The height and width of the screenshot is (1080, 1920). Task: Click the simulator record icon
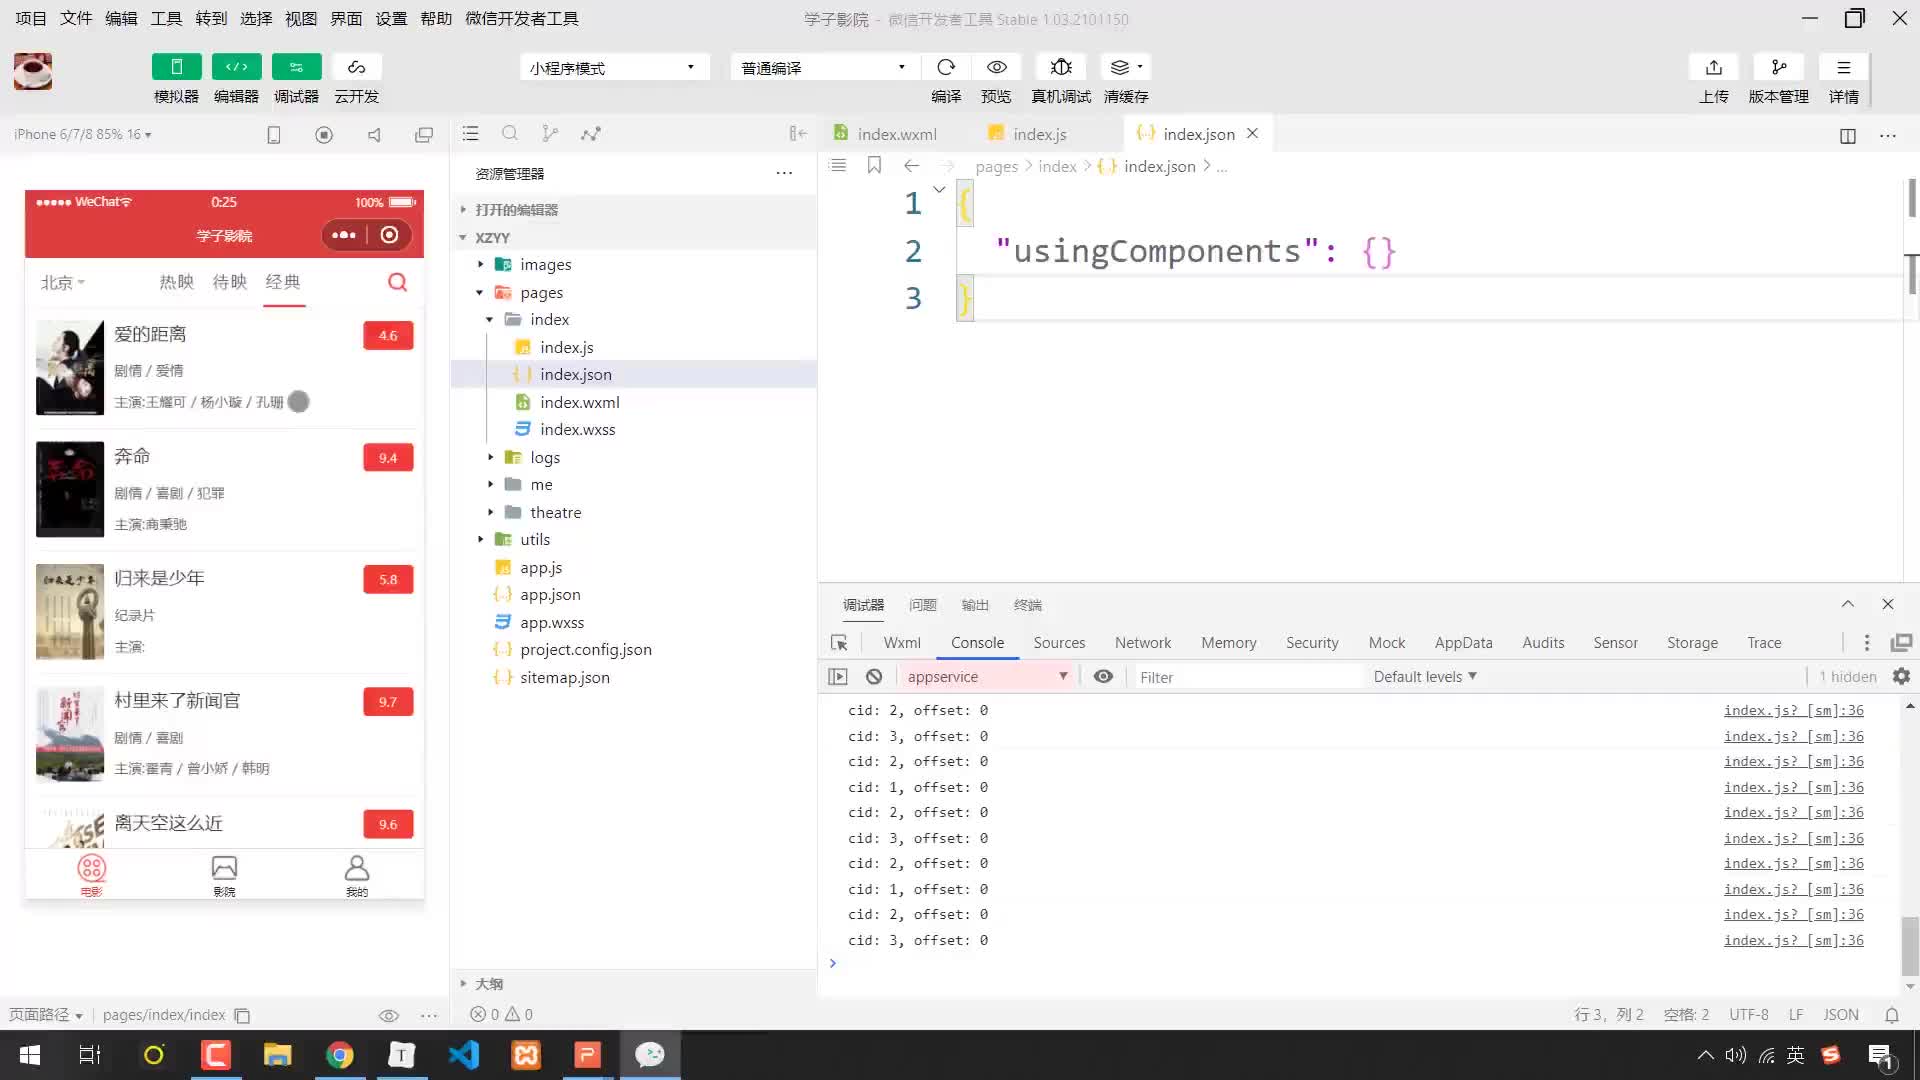coord(324,134)
